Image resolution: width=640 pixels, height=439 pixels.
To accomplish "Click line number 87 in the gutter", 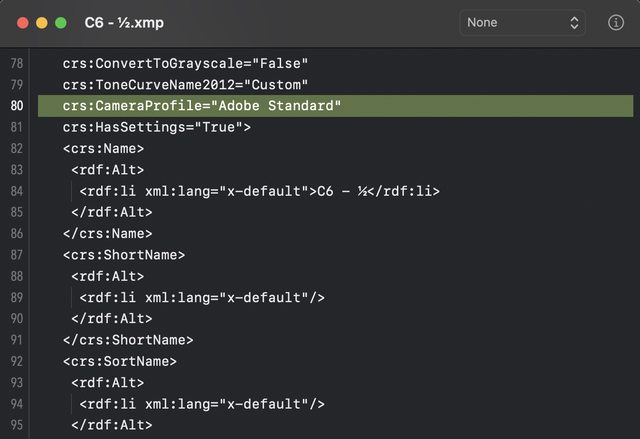I will [x=17, y=255].
